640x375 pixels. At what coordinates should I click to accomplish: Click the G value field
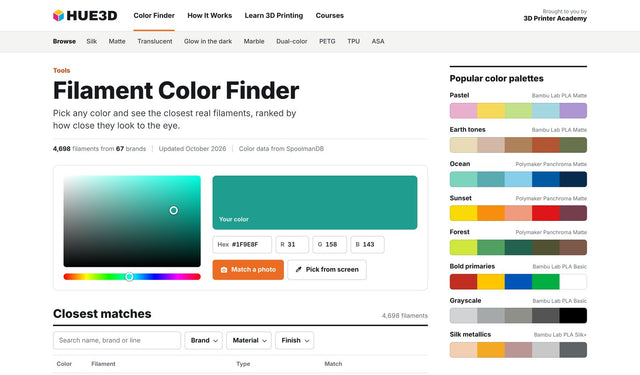(329, 244)
